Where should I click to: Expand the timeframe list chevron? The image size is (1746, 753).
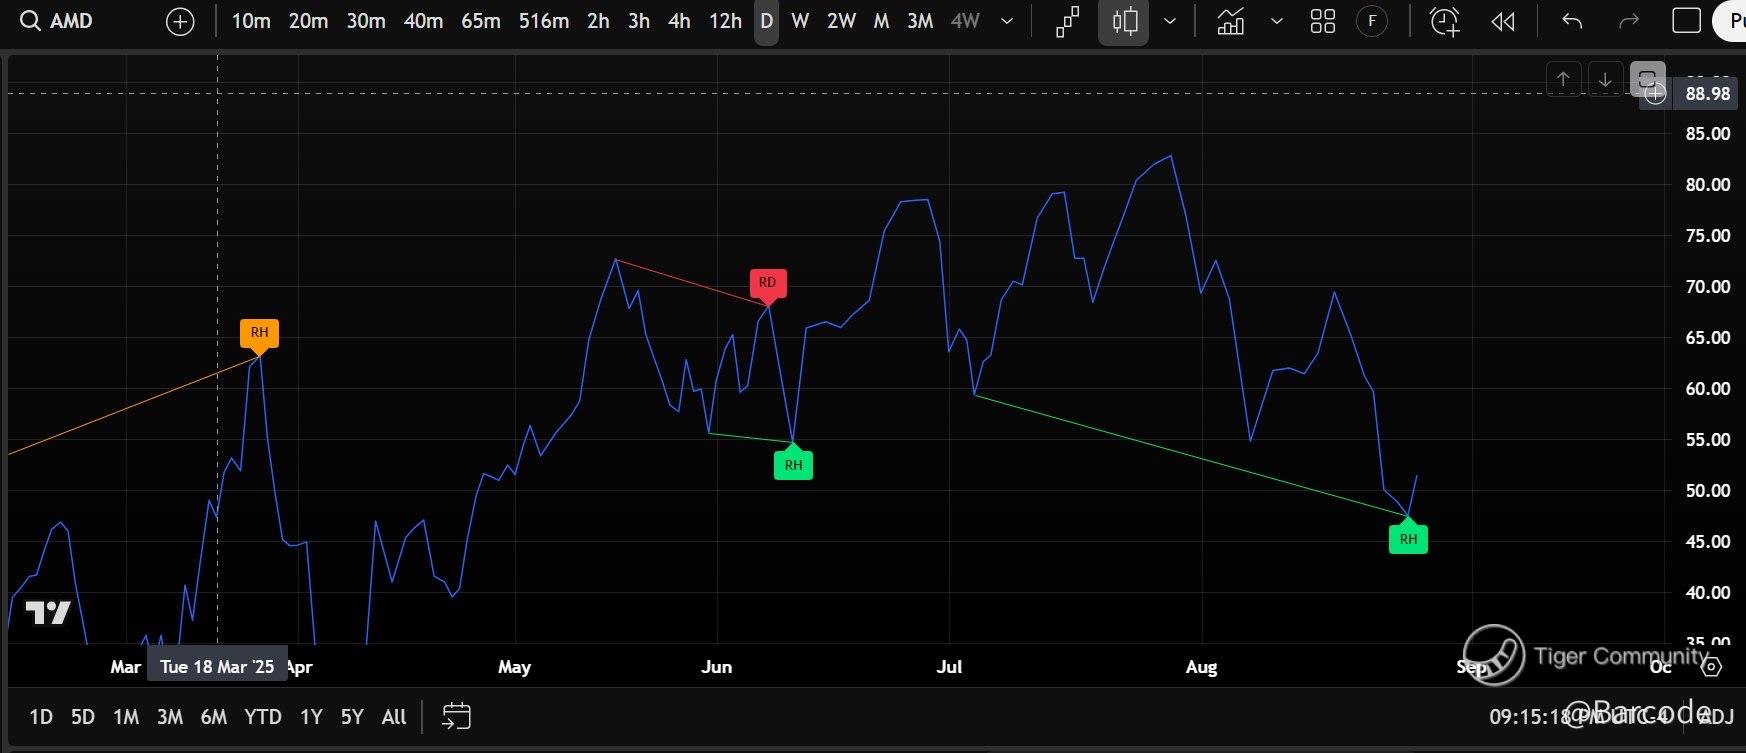[1007, 21]
